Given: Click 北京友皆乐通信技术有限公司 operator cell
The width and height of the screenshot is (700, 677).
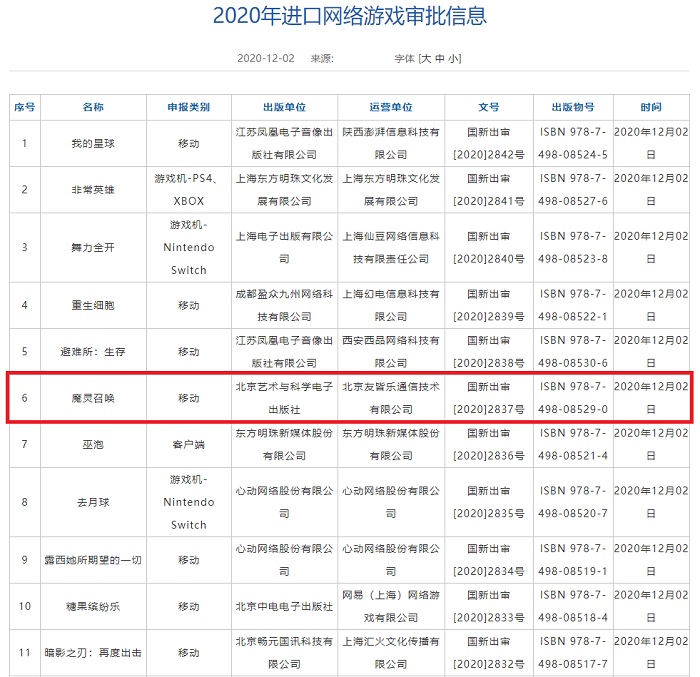Looking at the screenshot, I should tap(389, 398).
